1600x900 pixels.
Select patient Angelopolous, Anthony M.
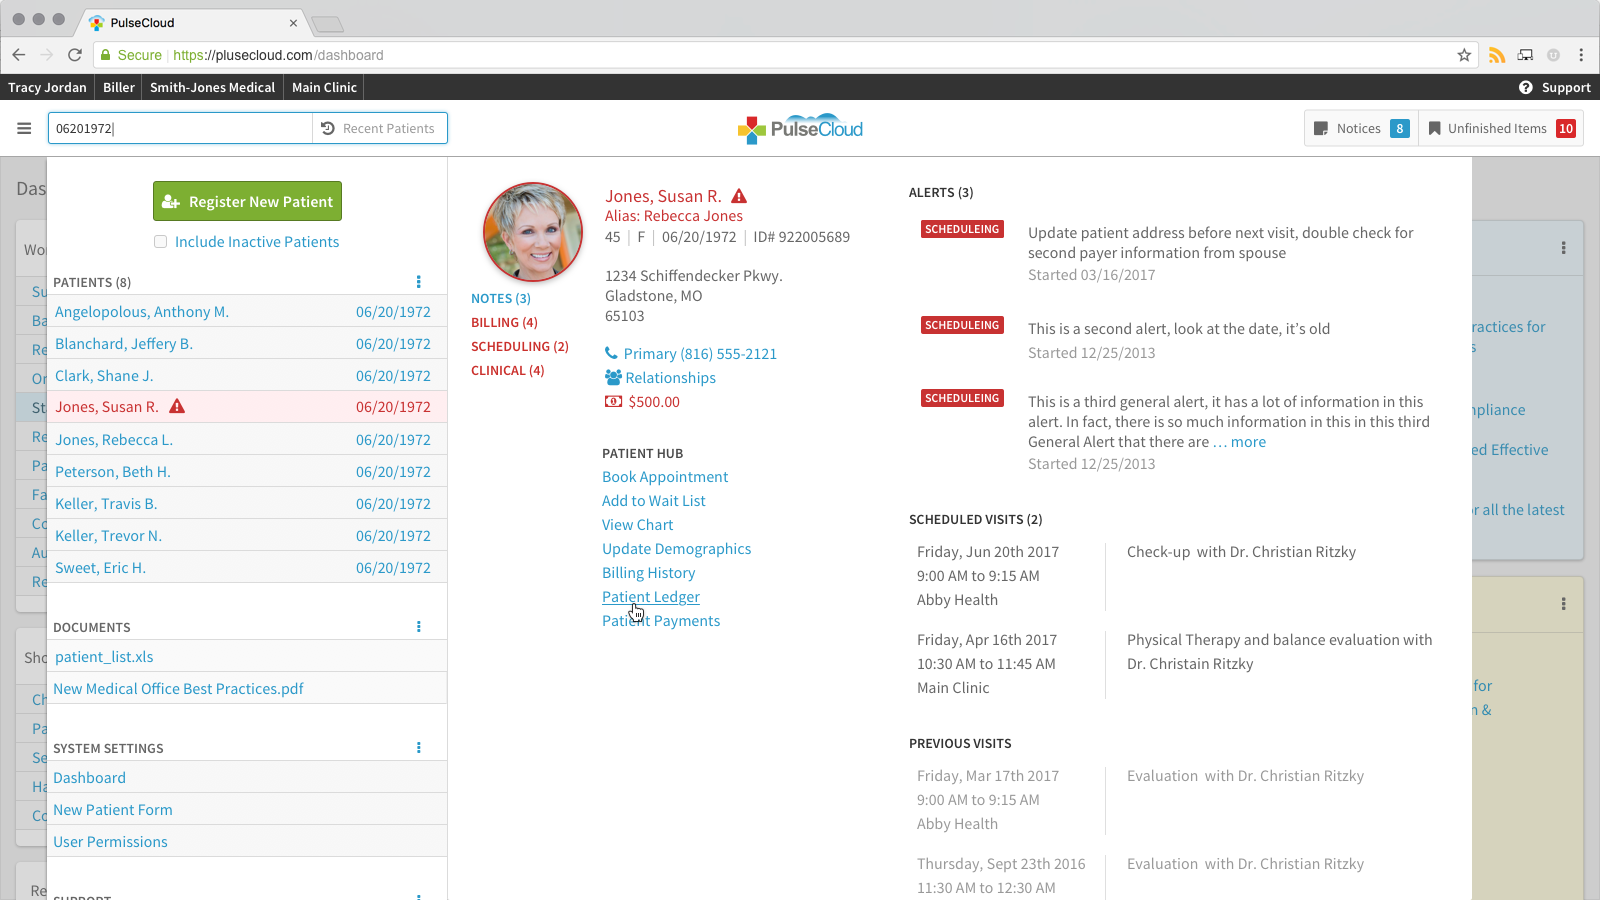click(247, 312)
